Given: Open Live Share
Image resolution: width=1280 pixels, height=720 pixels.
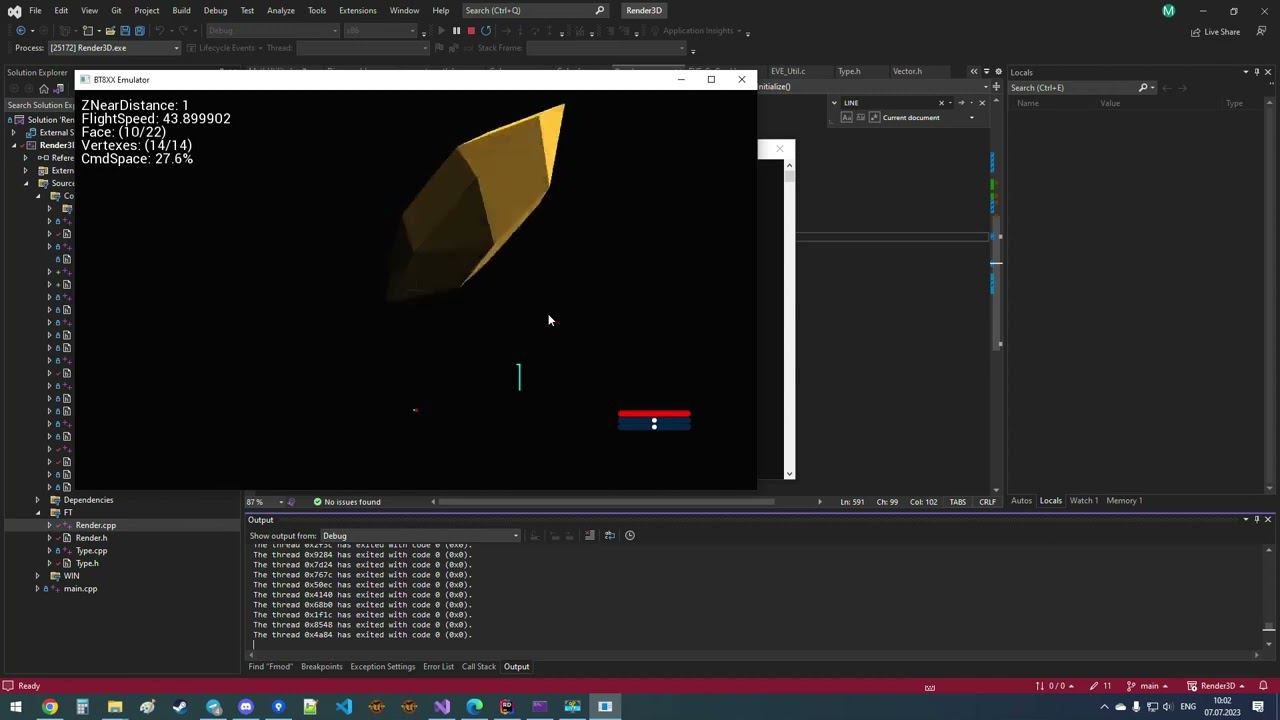Looking at the screenshot, I should tap(1215, 32).
